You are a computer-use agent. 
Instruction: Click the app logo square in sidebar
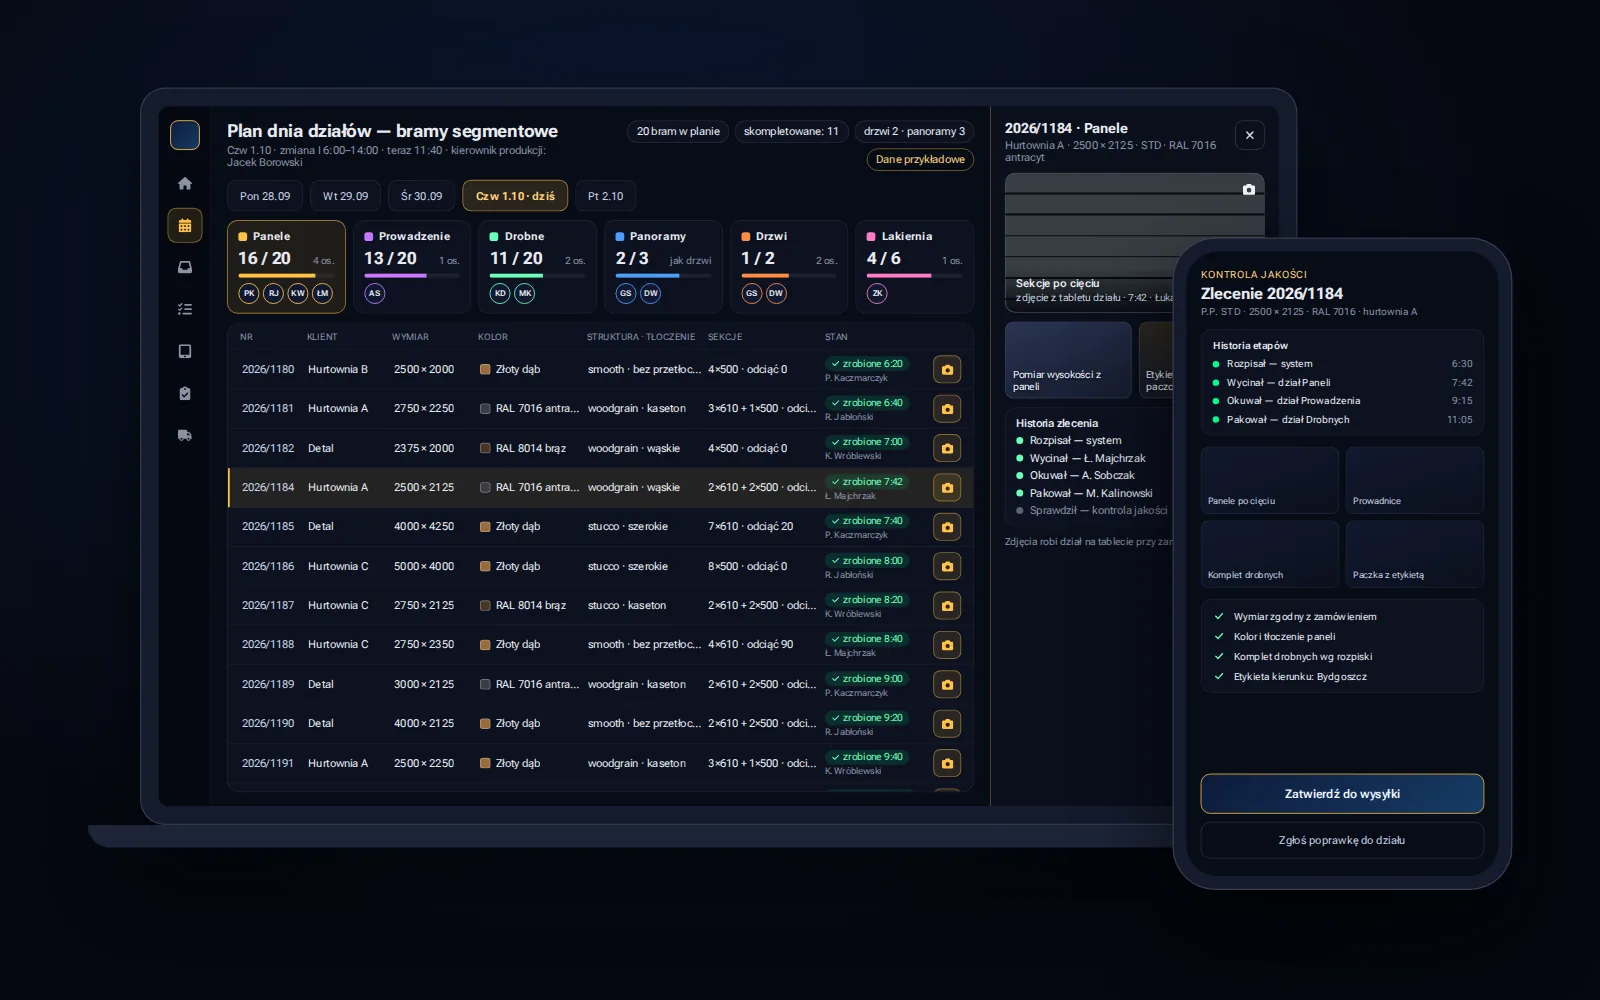point(185,135)
